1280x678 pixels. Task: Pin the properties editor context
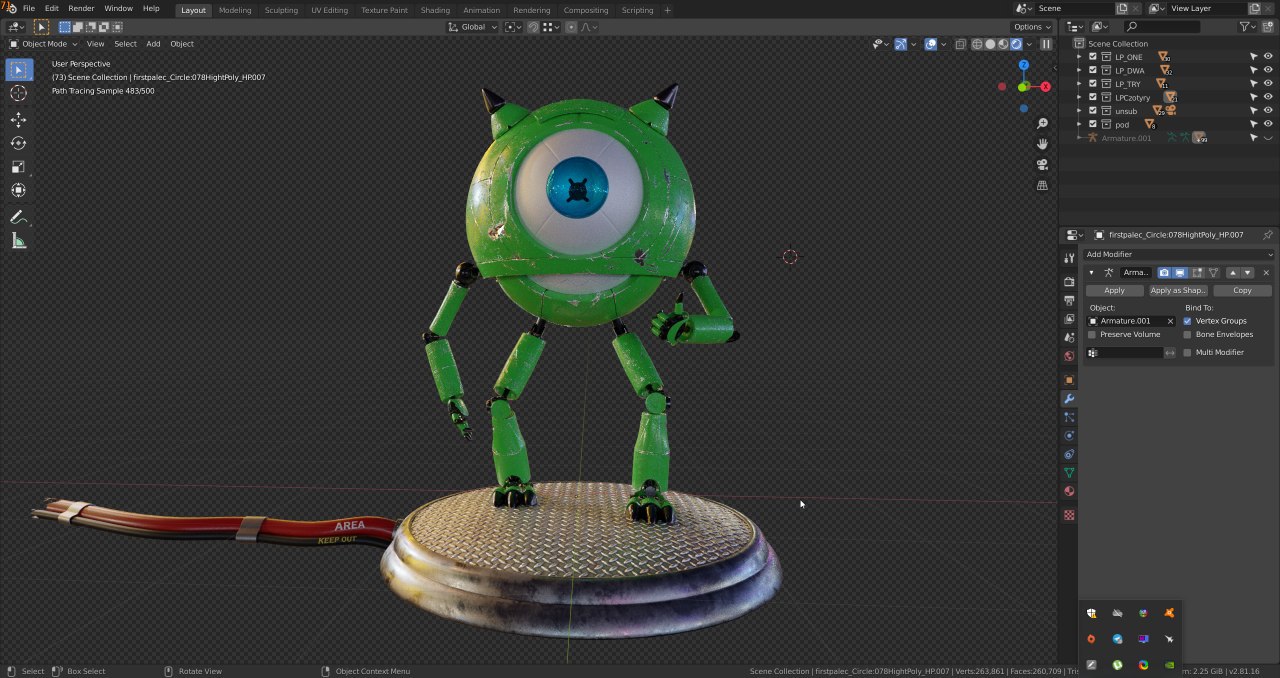tap(1269, 235)
